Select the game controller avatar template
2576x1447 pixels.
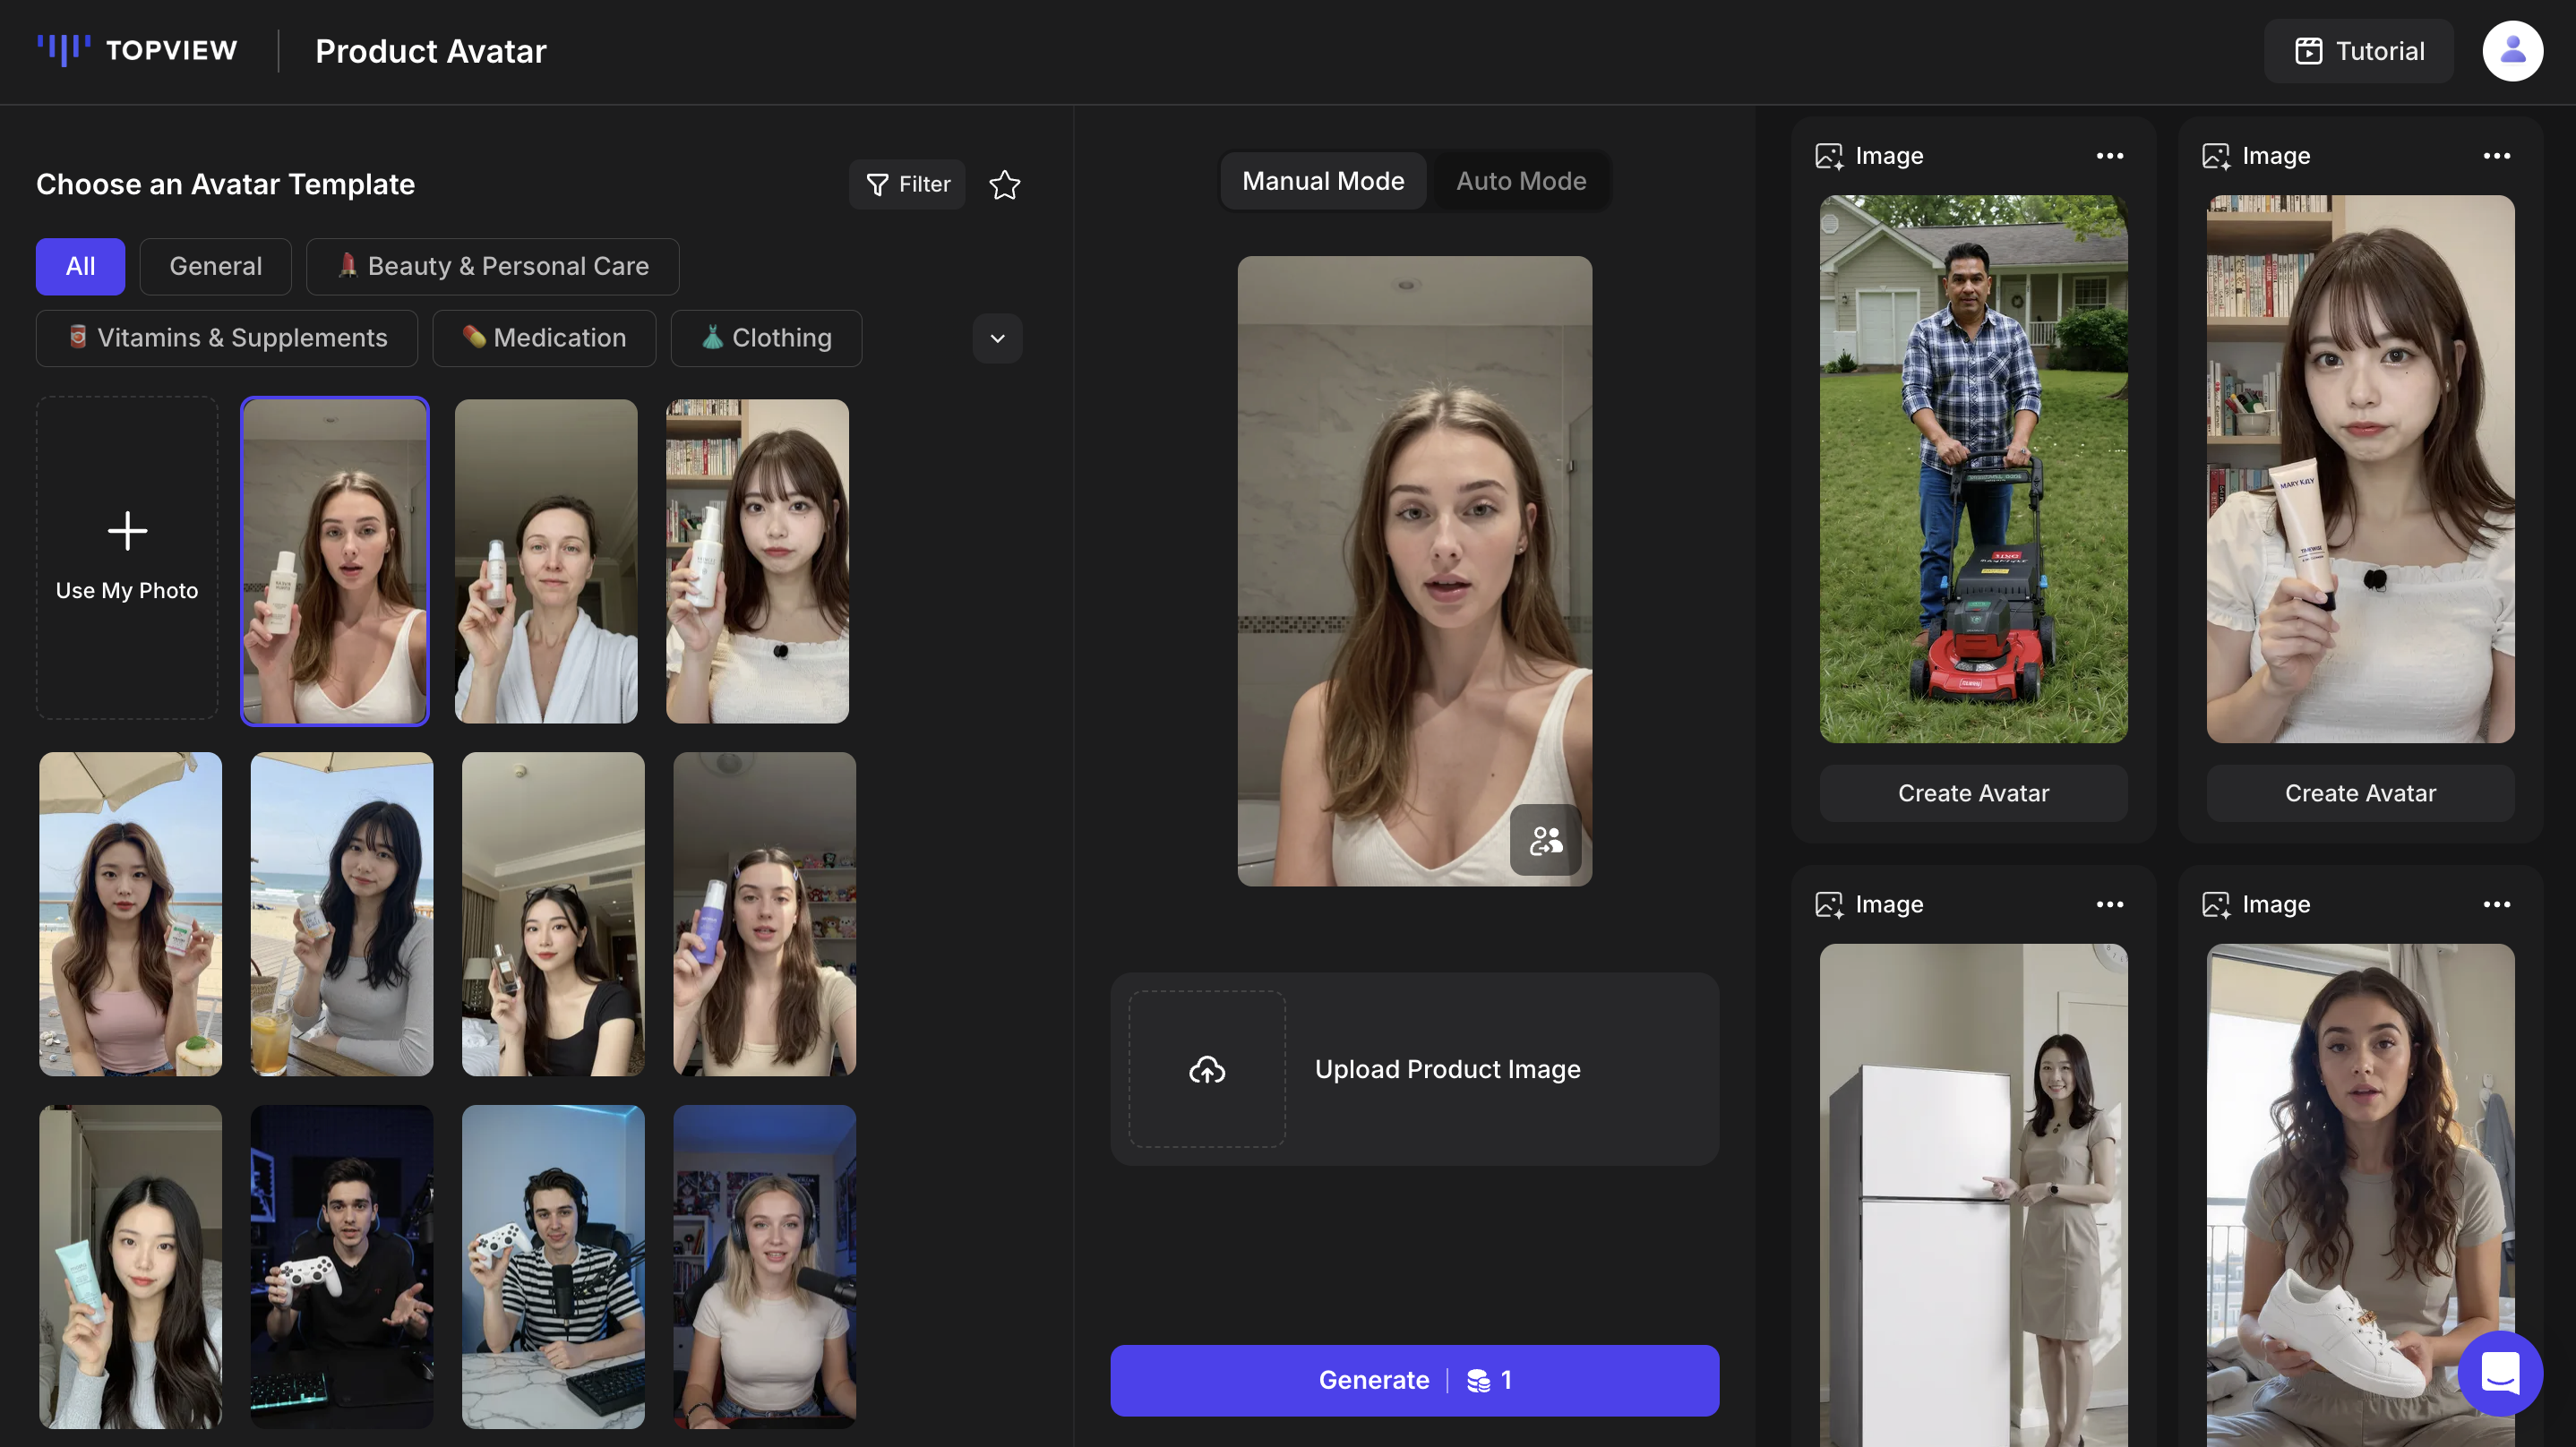(341, 1267)
